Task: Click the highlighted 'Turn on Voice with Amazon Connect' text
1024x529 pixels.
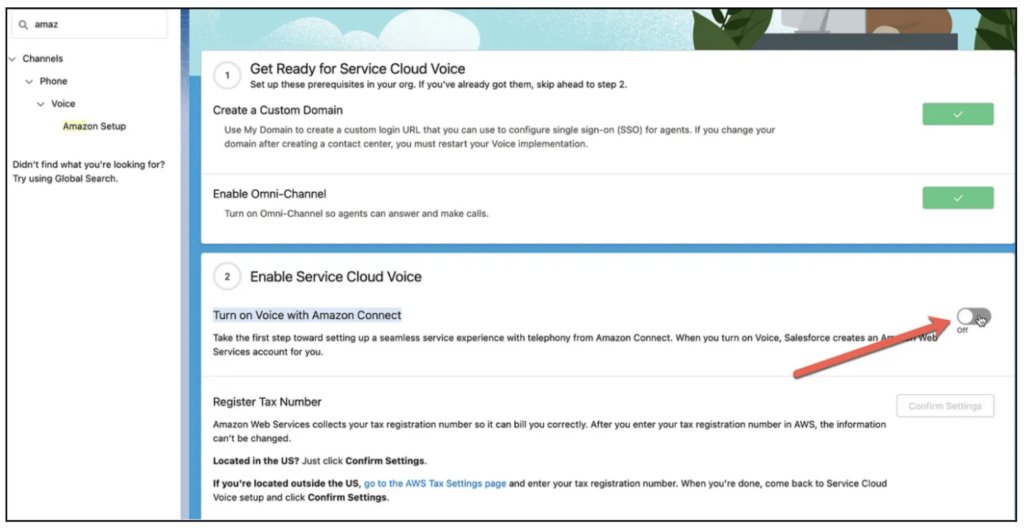Action: [307, 316]
